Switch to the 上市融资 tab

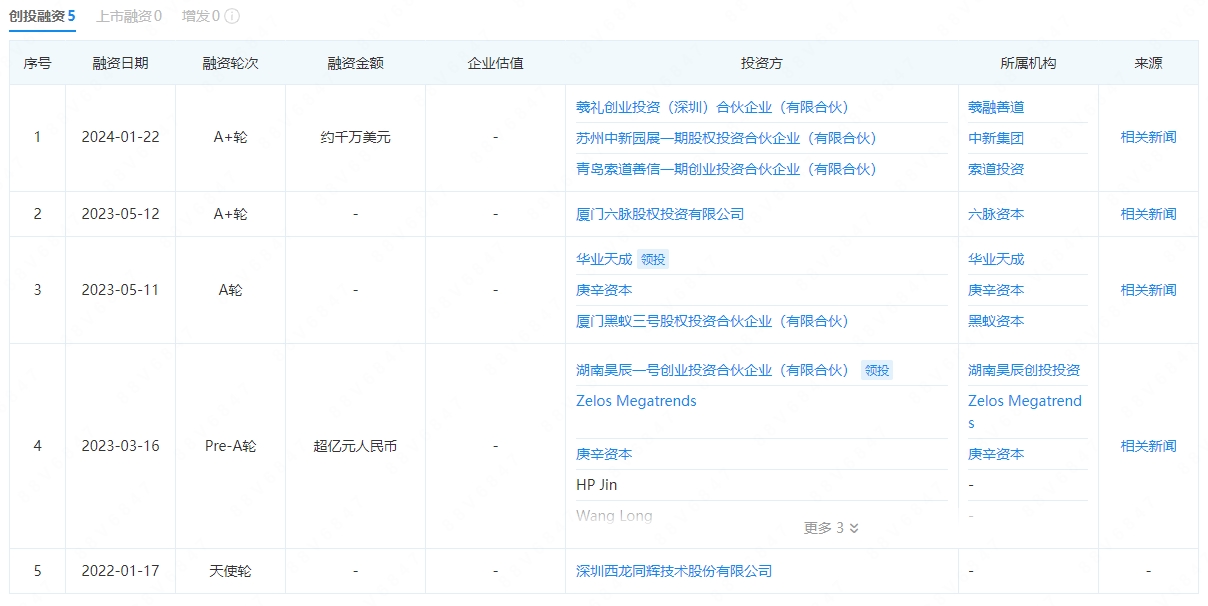pos(129,16)
